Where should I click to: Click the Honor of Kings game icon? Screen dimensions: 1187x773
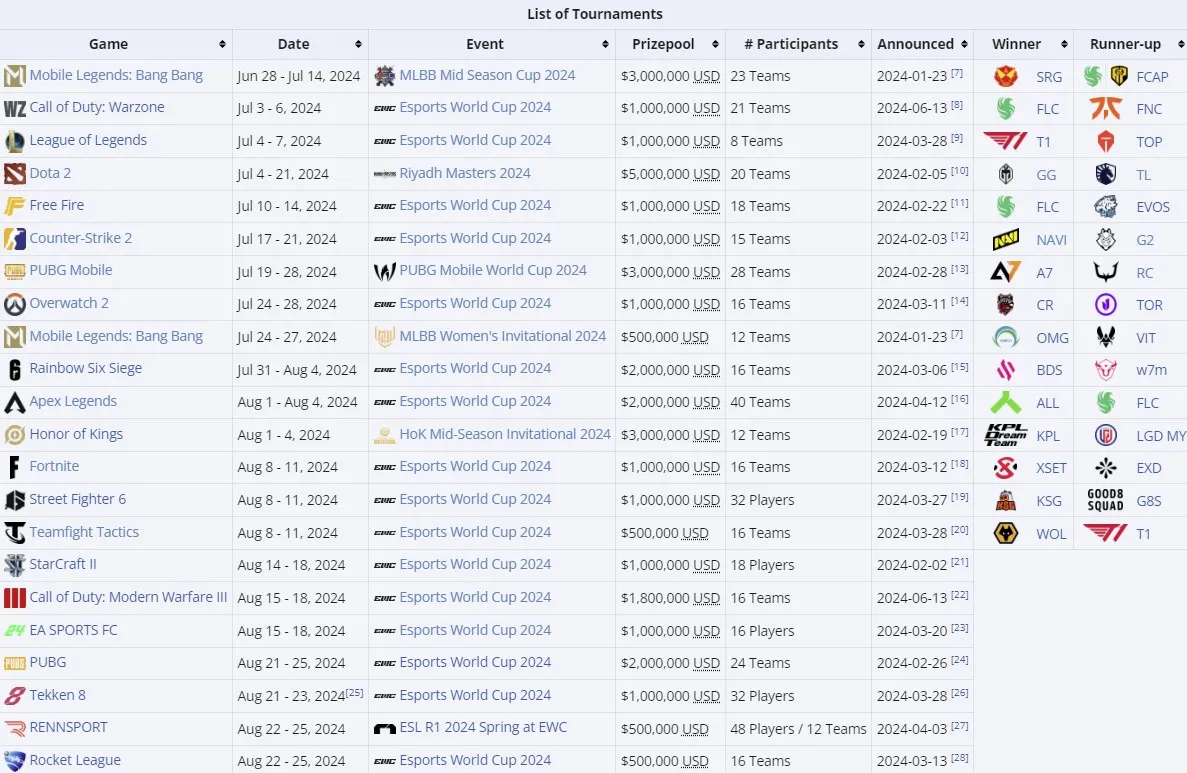(x=14, y=435)
